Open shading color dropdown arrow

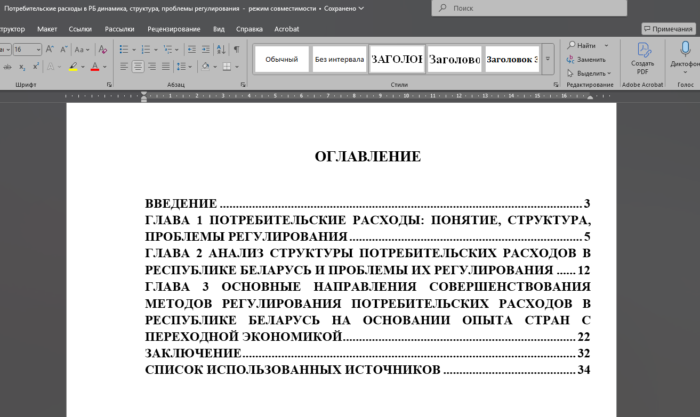(x=215, y=67)
